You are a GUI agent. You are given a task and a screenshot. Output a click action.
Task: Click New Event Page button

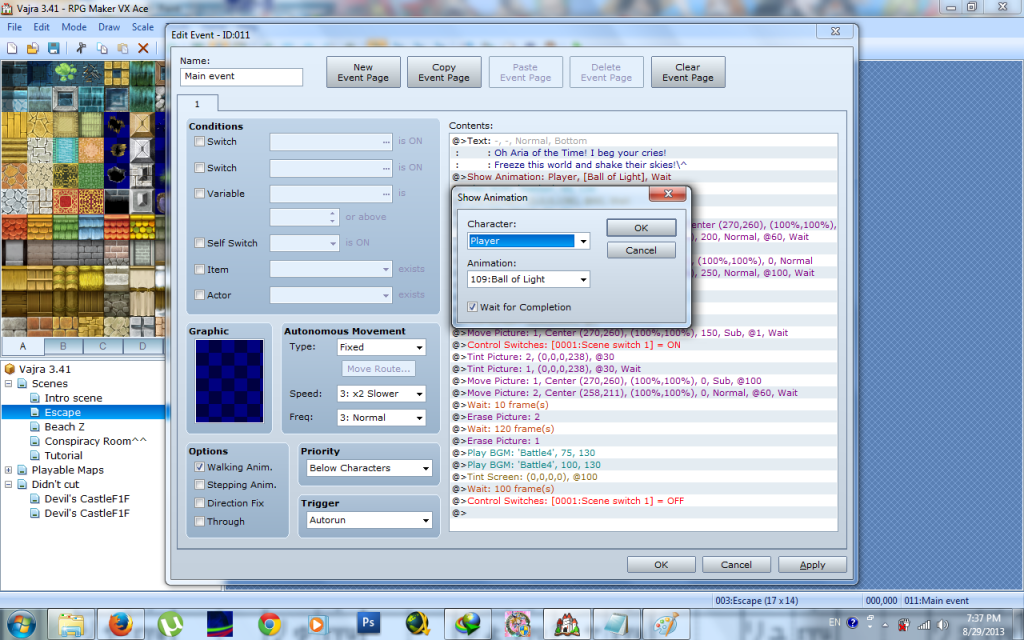[363, 72]
